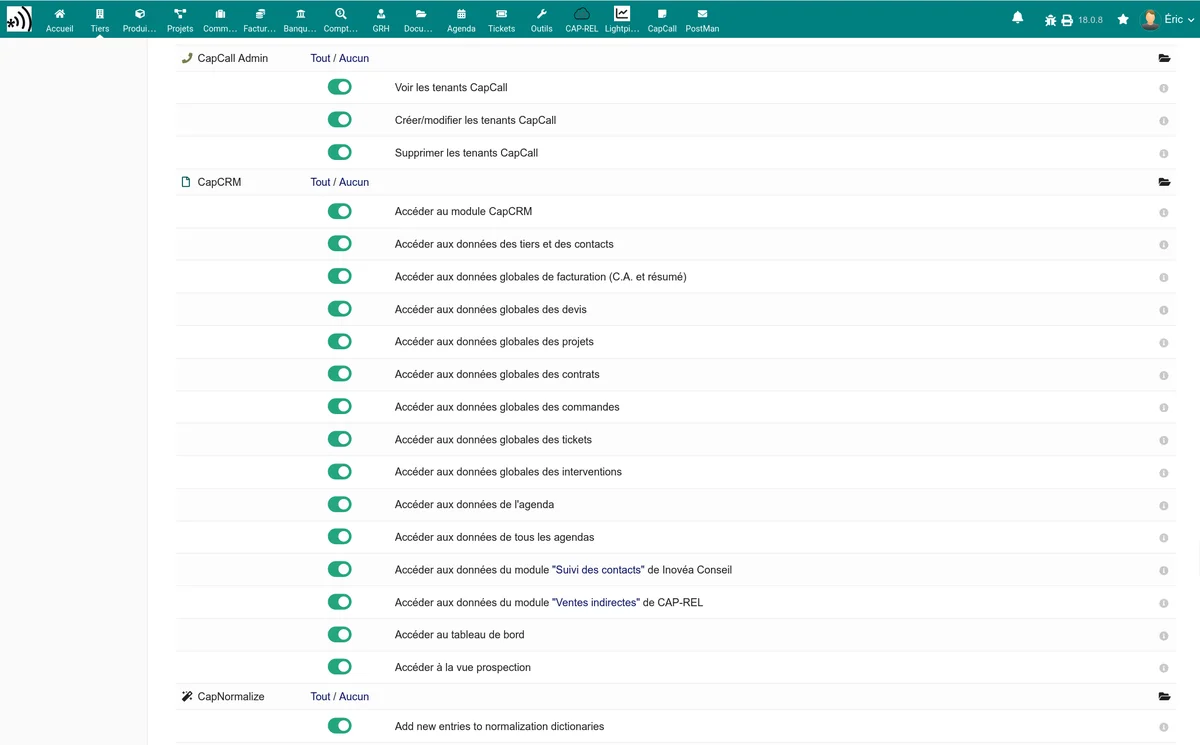
Task: Open the Outils wrench icon
Action: [x=542, y=14]
